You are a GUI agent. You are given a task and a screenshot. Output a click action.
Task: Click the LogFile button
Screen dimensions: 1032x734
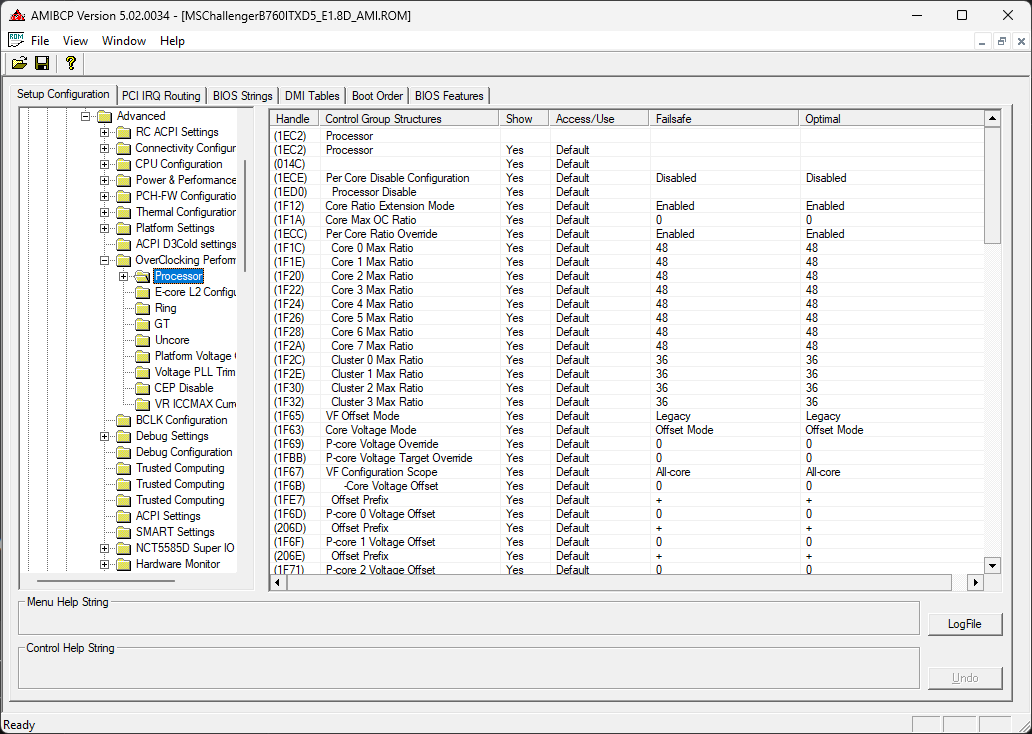click(x=964, y=623)
